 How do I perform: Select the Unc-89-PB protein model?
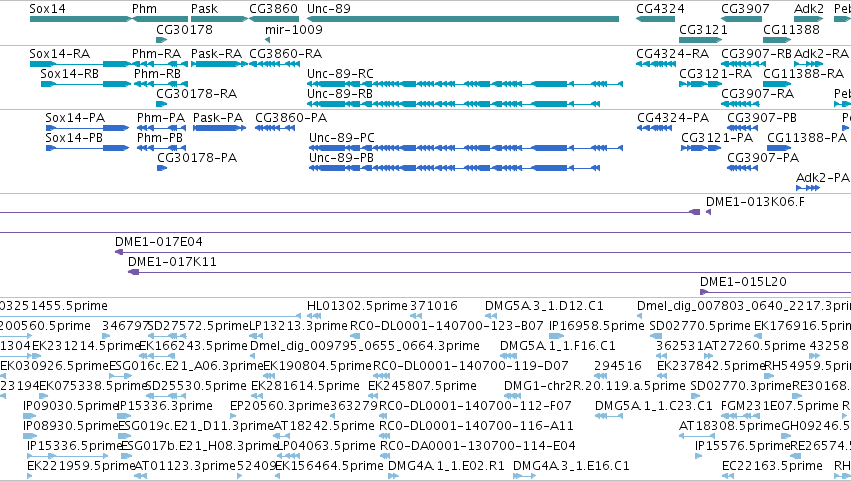click(454, 168)
